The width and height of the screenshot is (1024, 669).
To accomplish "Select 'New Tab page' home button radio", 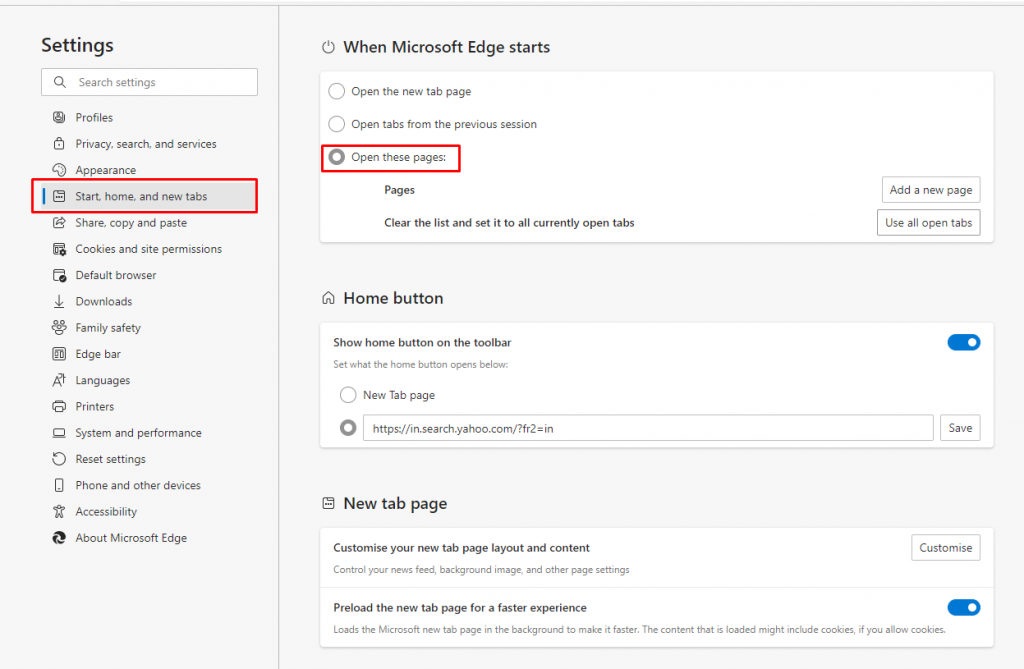I will click(x=348, y=395).
